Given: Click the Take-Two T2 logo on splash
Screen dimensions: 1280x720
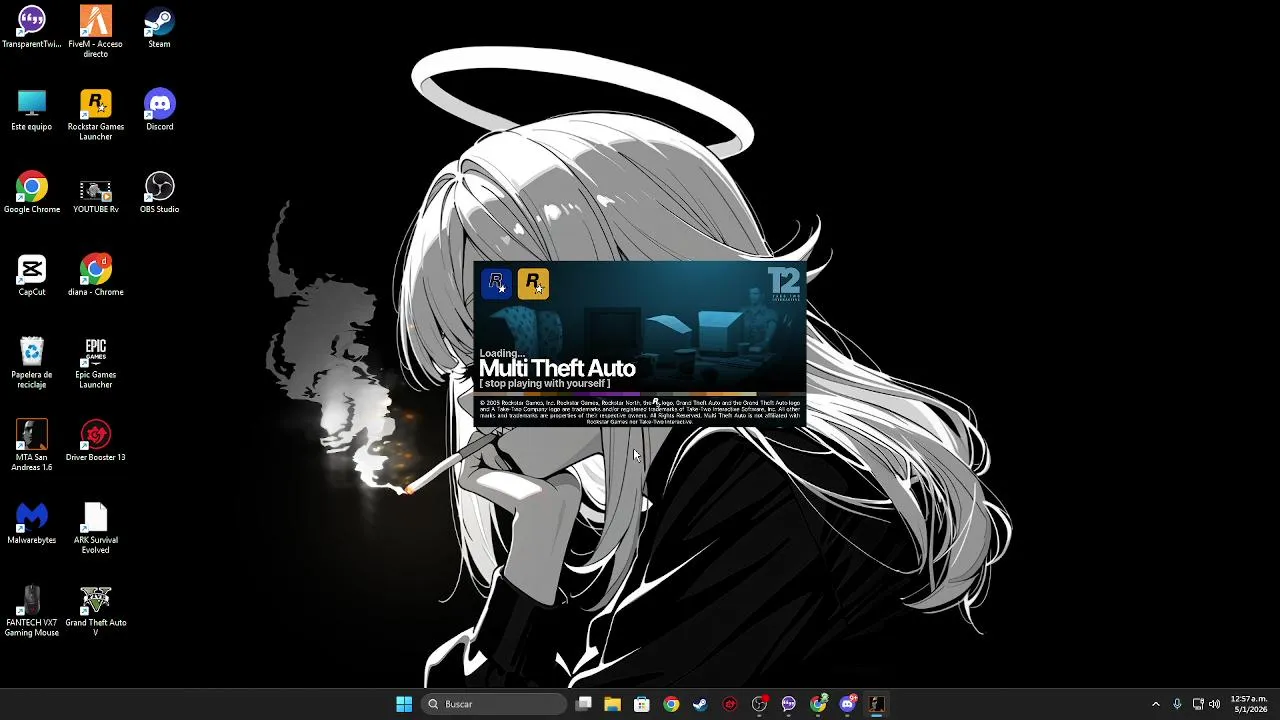Looking at the screenshot, I should 784,285.
